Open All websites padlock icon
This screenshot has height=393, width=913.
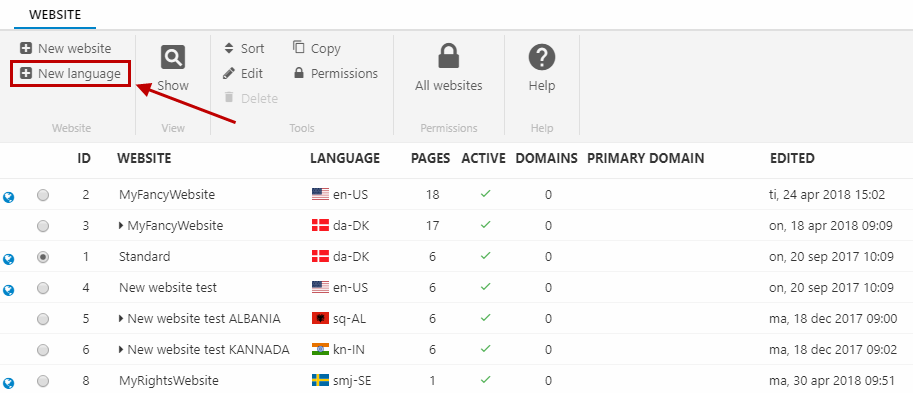[449, 56]
